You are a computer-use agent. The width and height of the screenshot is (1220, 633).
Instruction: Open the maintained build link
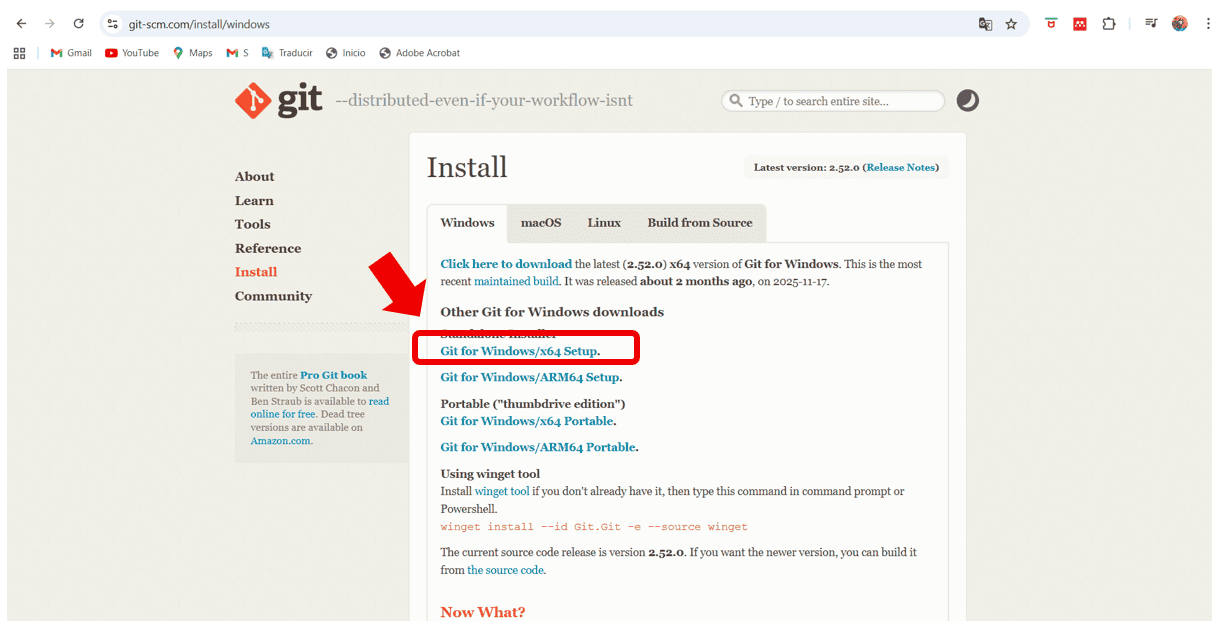pyautogui.click(x=516, y=282)
